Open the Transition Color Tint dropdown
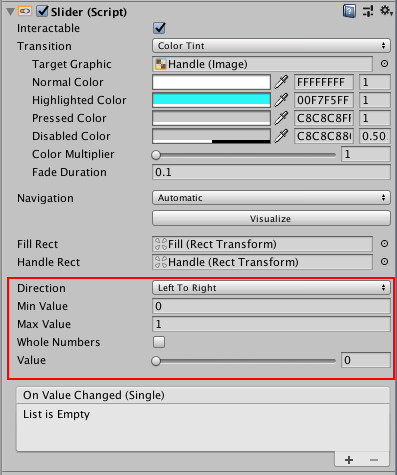 click(271, 46)
